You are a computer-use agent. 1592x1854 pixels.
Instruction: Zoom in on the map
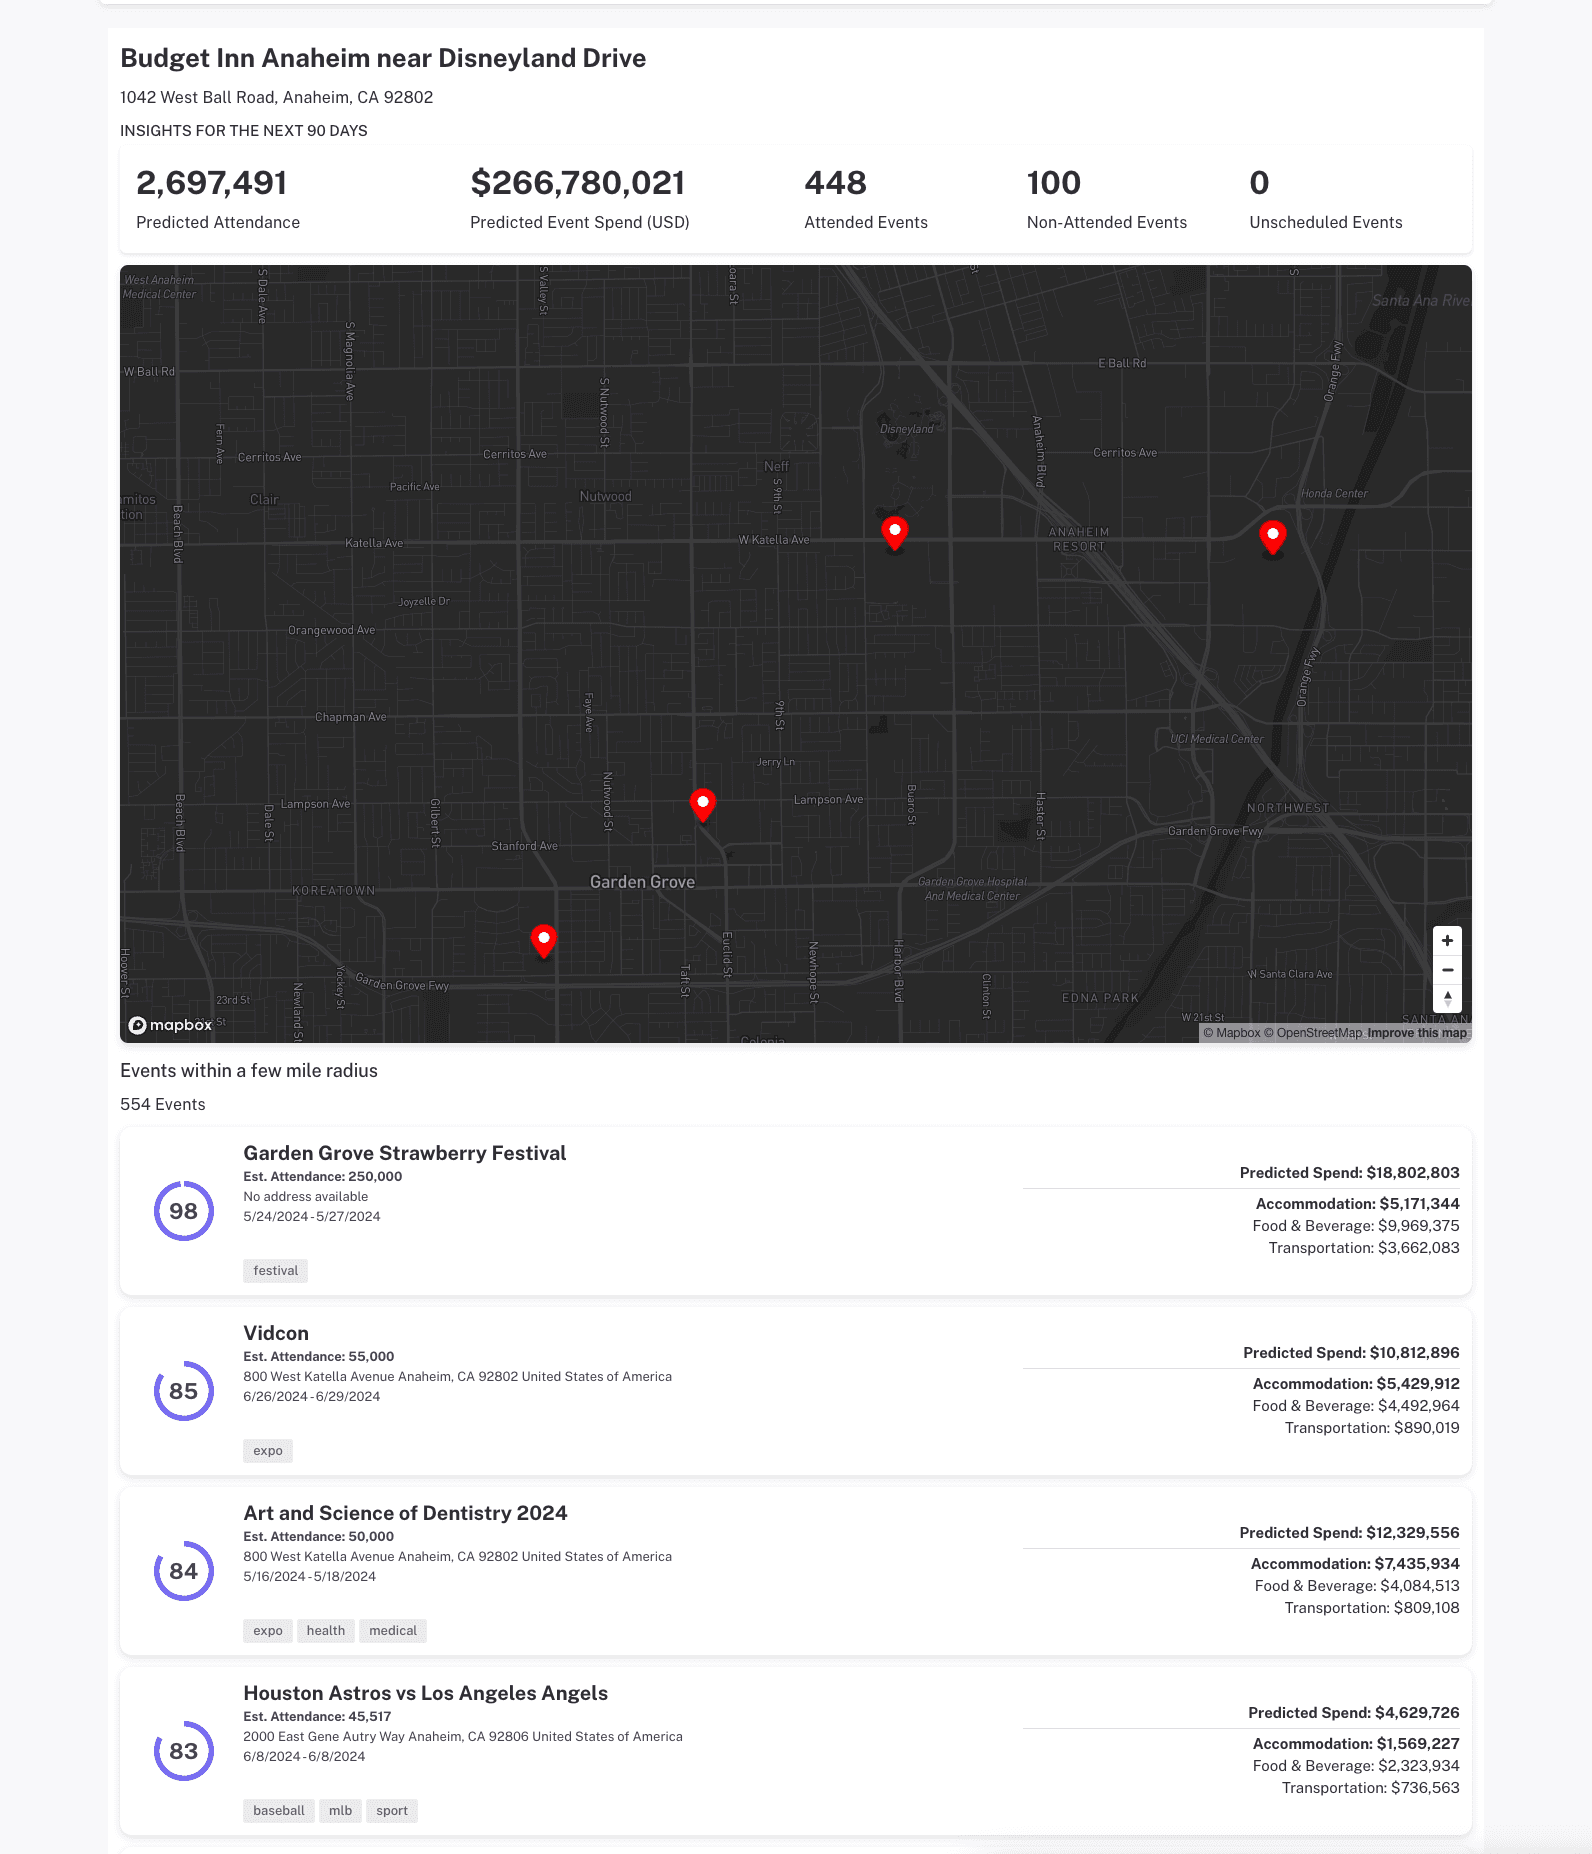pyautogui.click(x=1447, y=941)
